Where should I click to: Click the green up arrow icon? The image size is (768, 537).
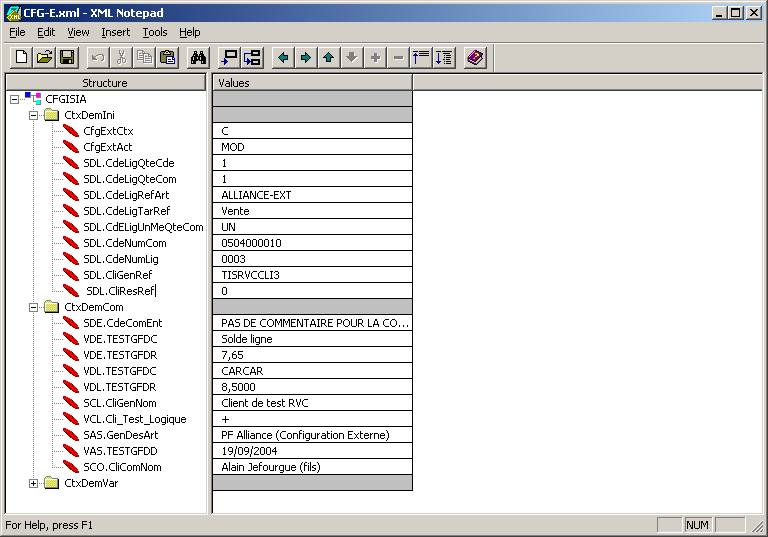pos(329,57)
